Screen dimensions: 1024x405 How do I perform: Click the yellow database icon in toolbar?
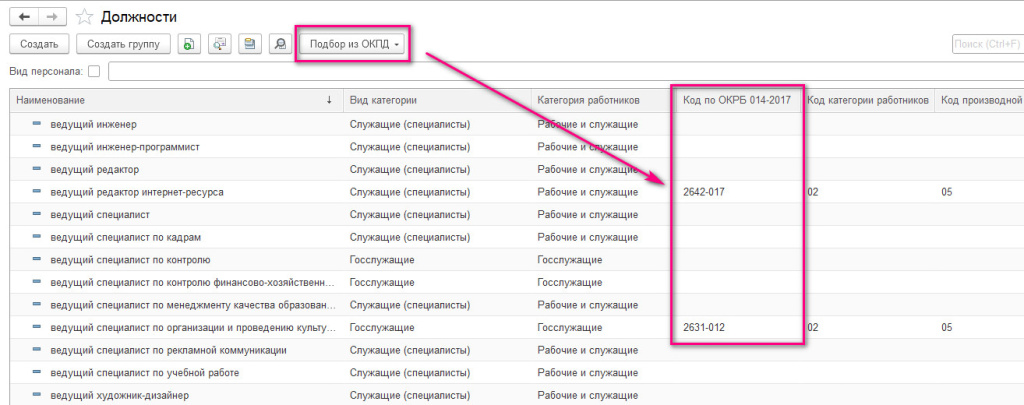[250, 44]
